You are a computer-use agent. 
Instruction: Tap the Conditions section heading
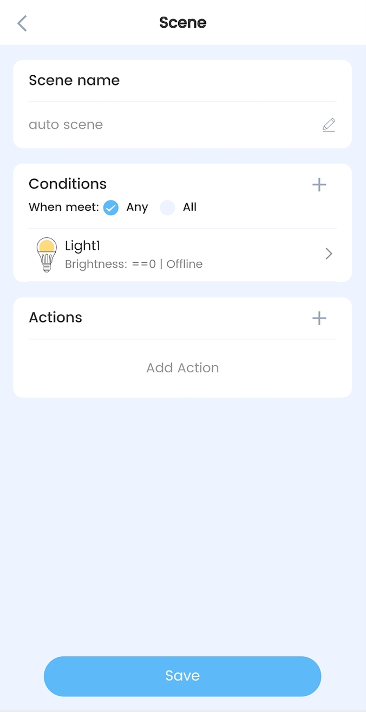click(x=68, y=184)
